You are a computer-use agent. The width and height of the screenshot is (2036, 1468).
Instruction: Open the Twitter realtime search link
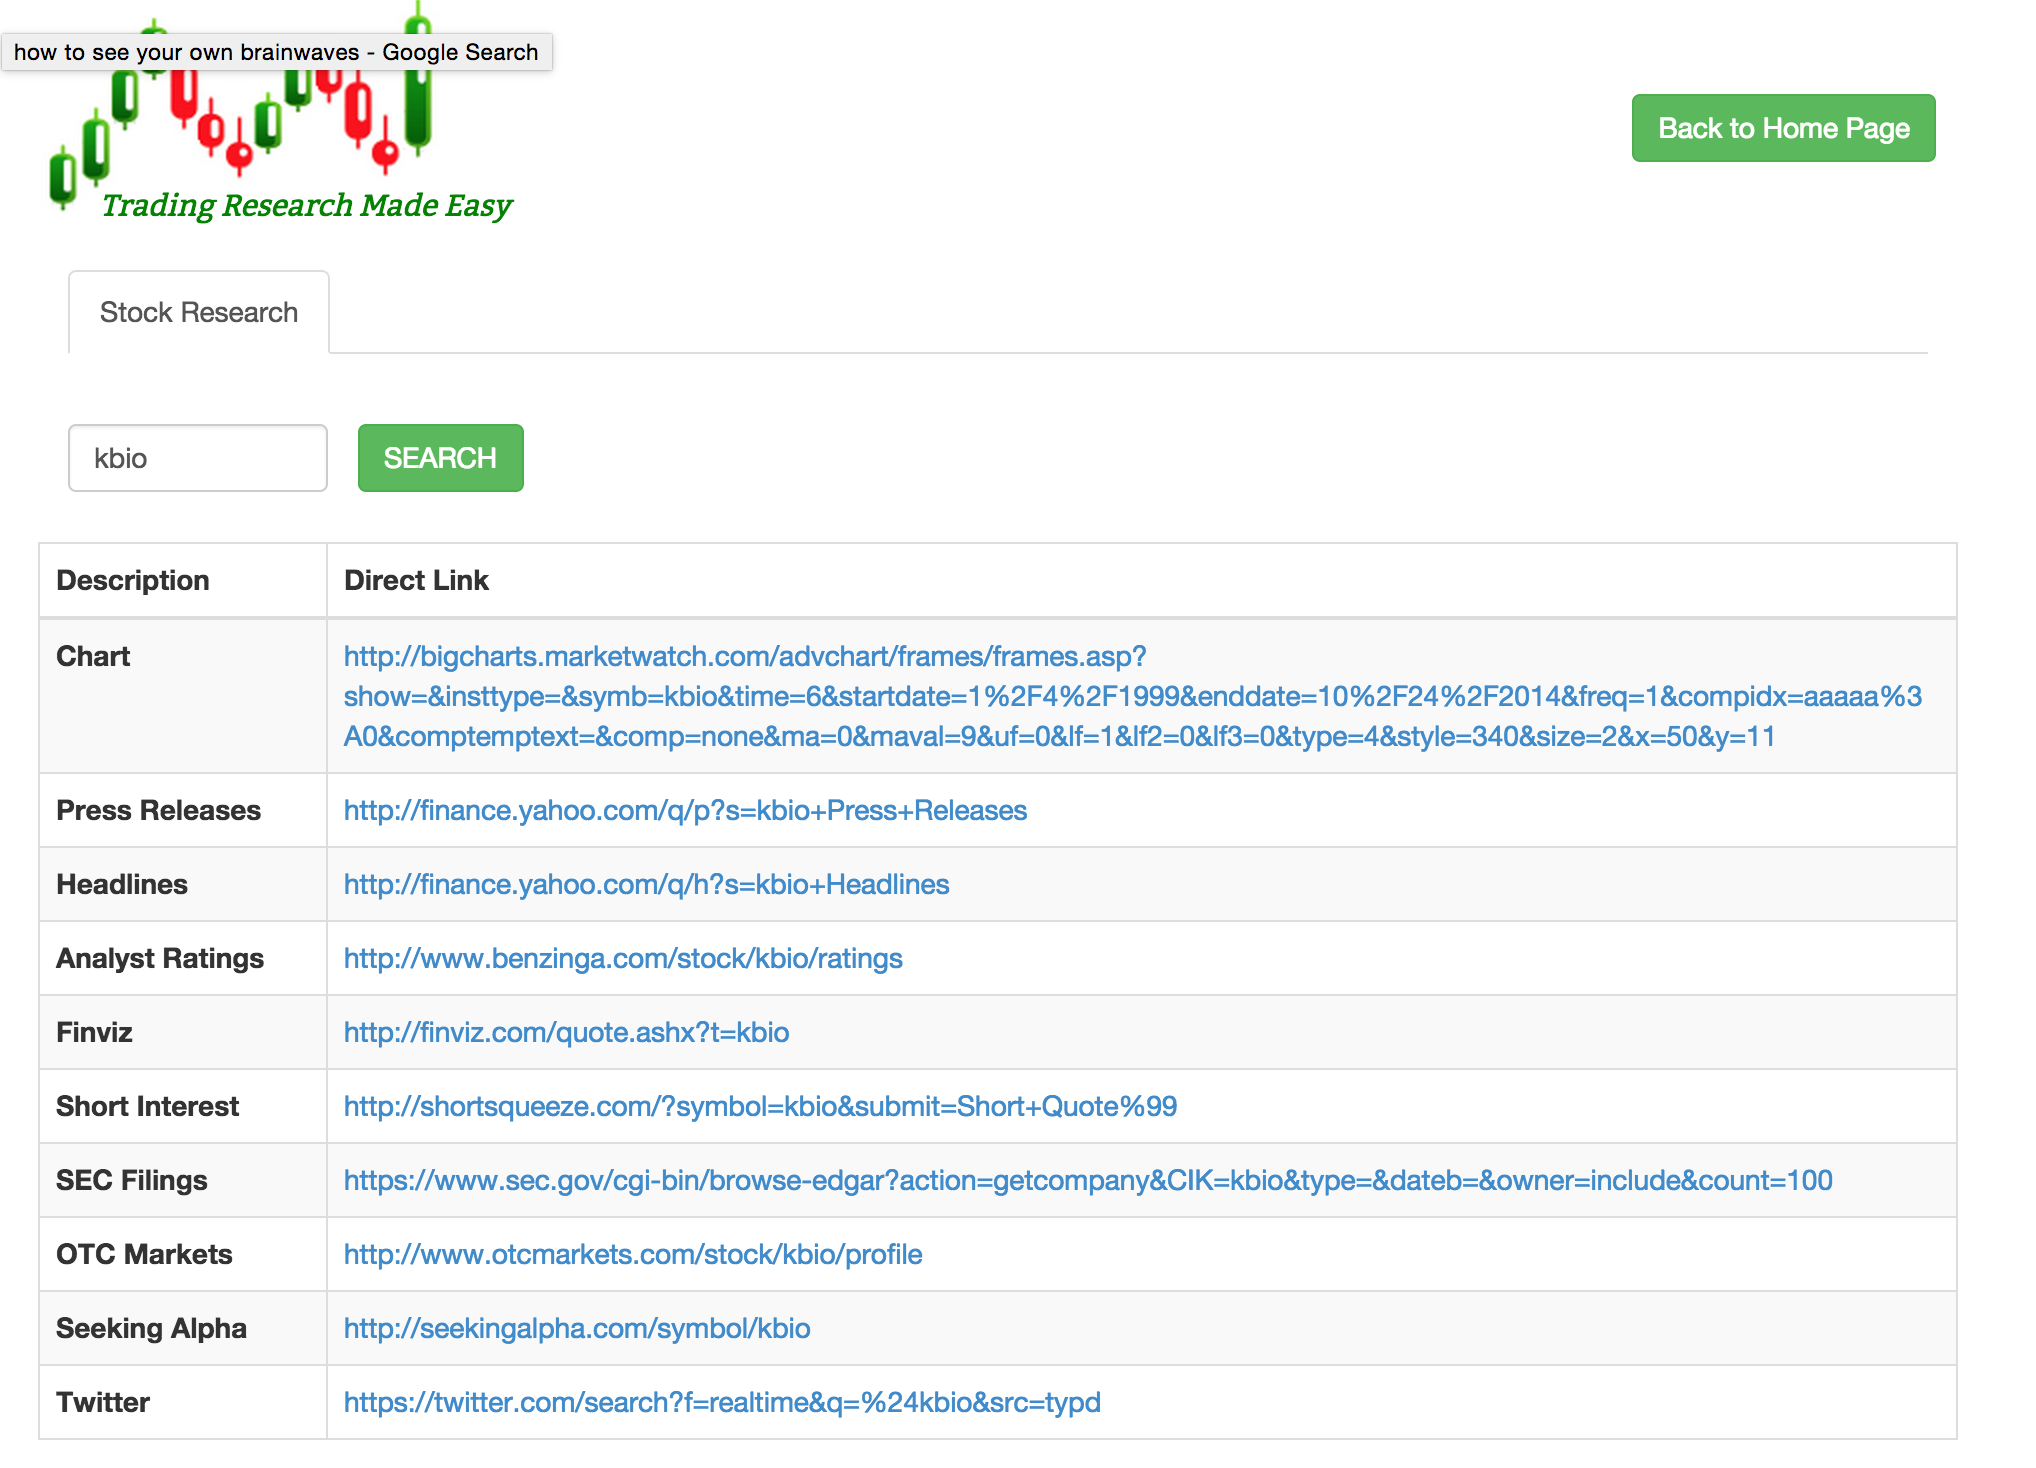[722, 1402]
